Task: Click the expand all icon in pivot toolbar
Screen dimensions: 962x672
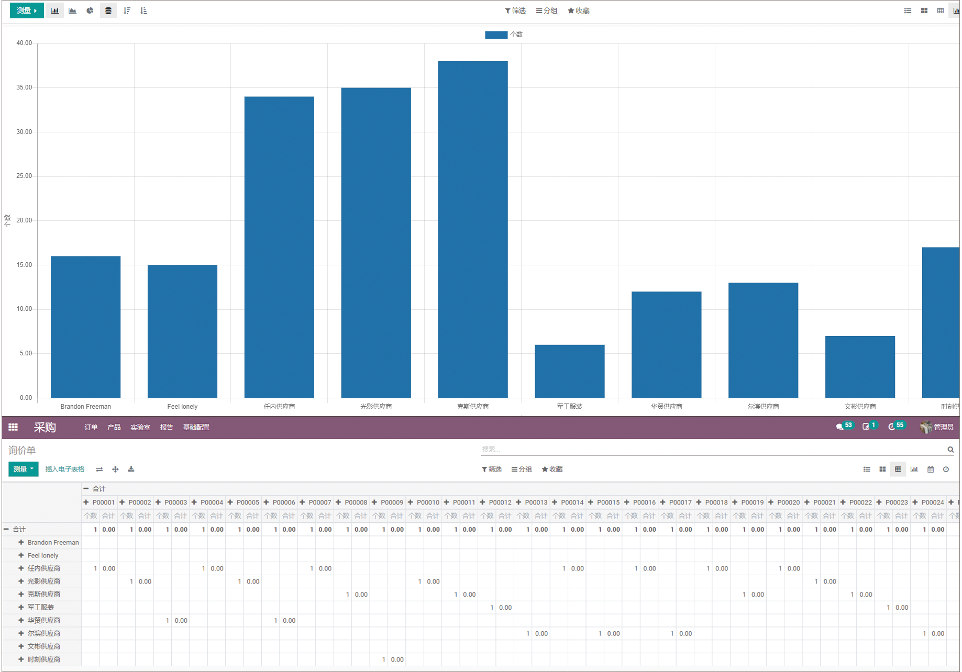Action: pyautogui.click(x=115, y=469)
